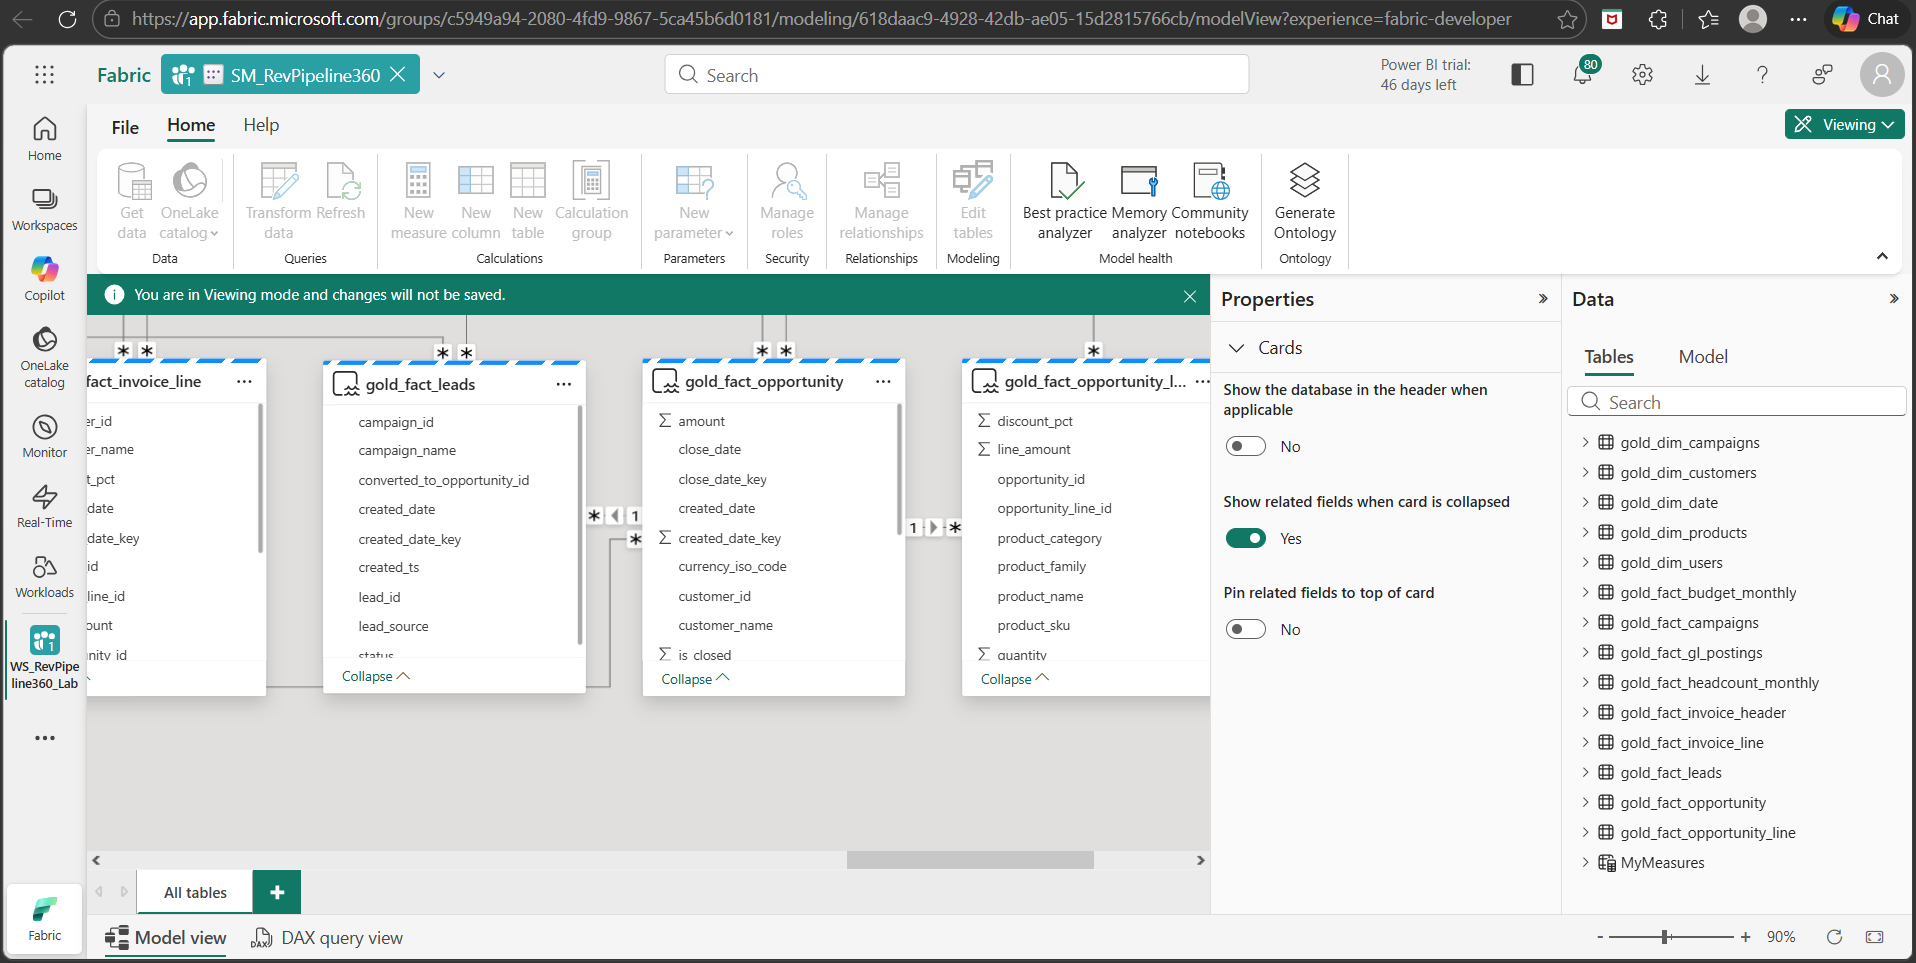Open the File menu

[125, 127]
